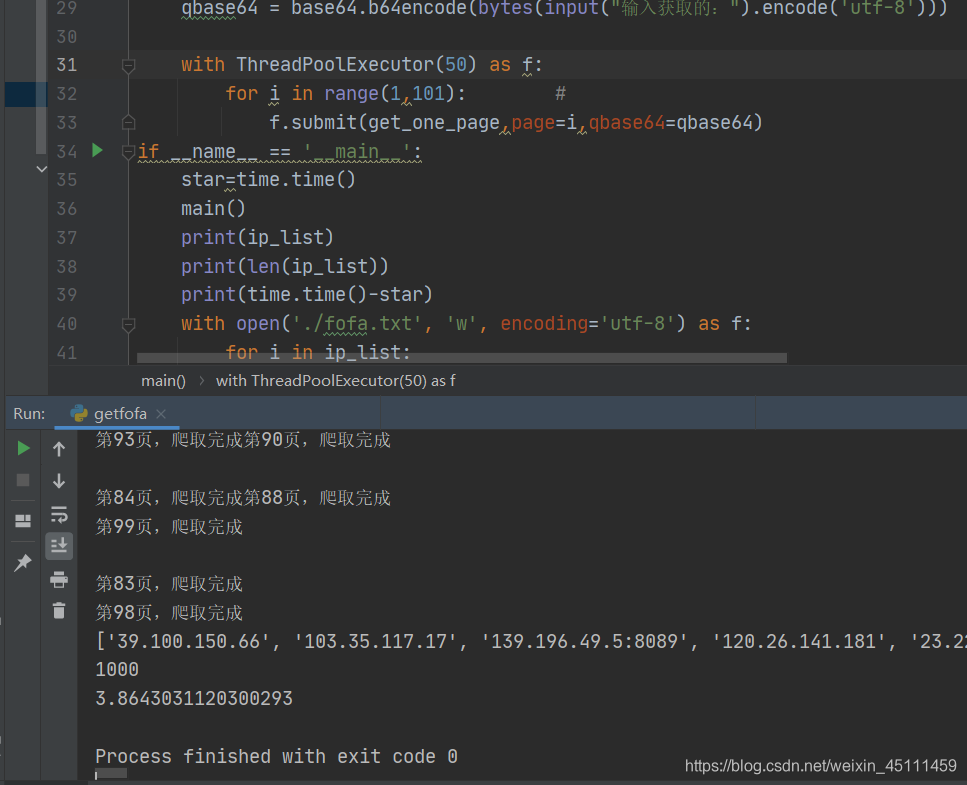Click the 3.8643031120300293 timing output

click(x=194, y=699)
